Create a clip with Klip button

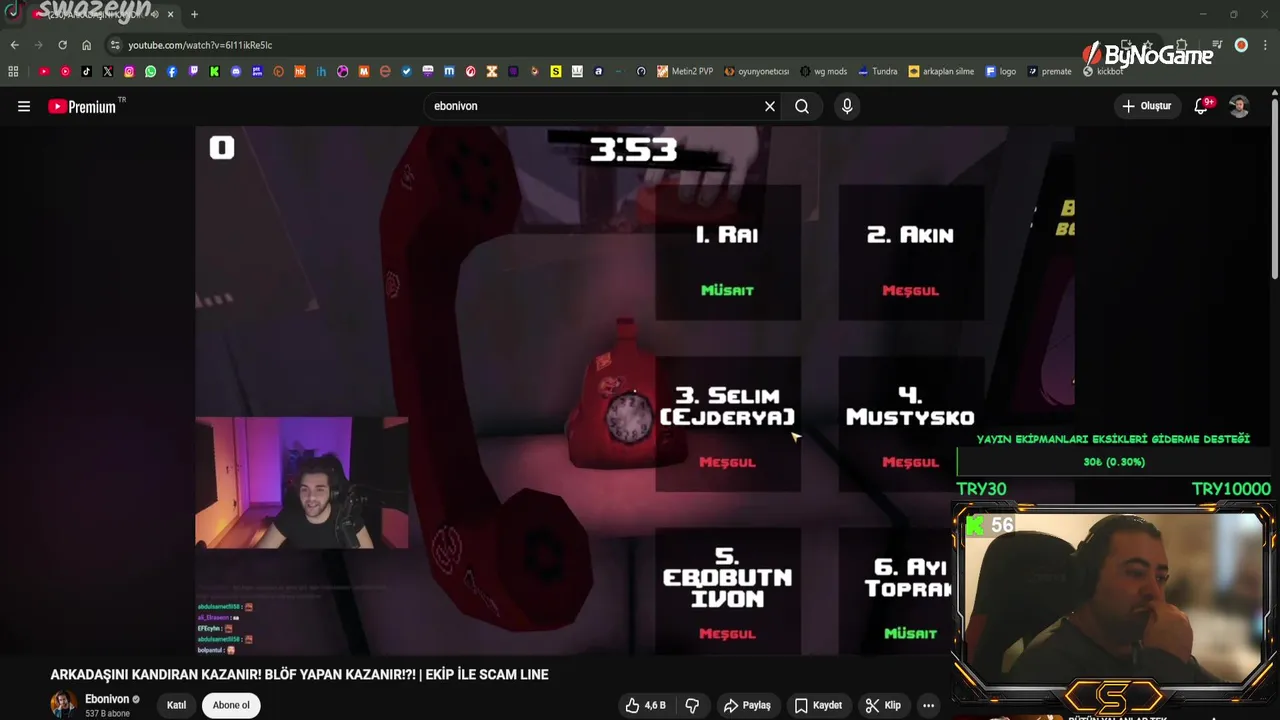pos(883,705)
